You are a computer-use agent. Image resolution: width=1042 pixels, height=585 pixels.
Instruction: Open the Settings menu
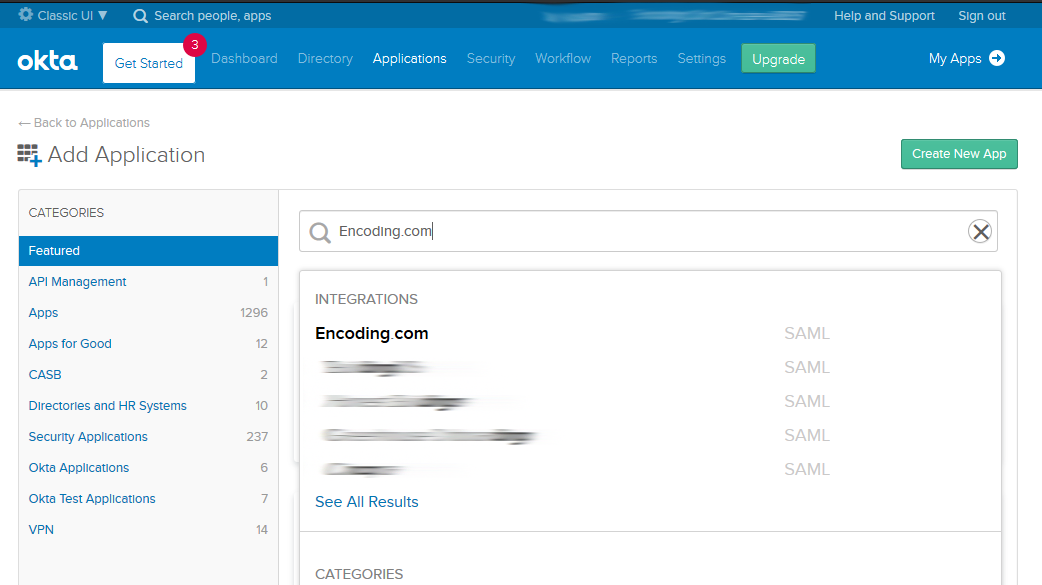pyautogui.click(x=701, y=58)
